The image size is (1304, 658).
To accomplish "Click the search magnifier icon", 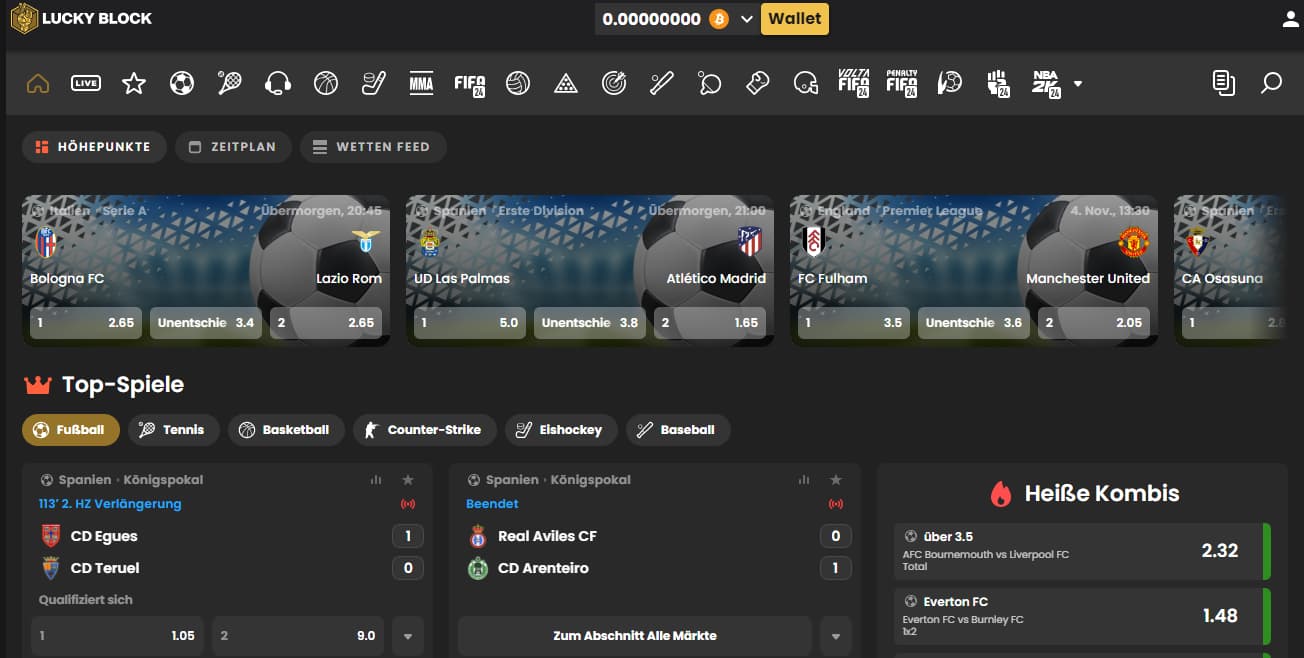I will pyautogui.click(x=1271, y=84).
